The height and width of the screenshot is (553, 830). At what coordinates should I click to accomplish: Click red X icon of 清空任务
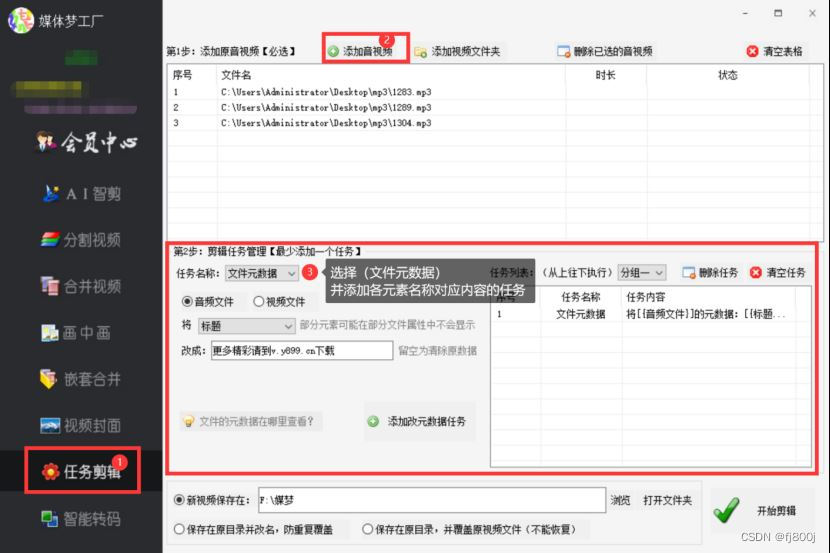point(756,273)
